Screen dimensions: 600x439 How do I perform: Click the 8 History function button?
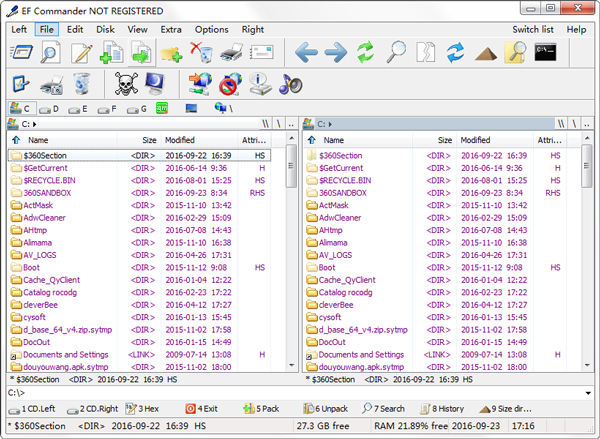(x=442, y=409)
